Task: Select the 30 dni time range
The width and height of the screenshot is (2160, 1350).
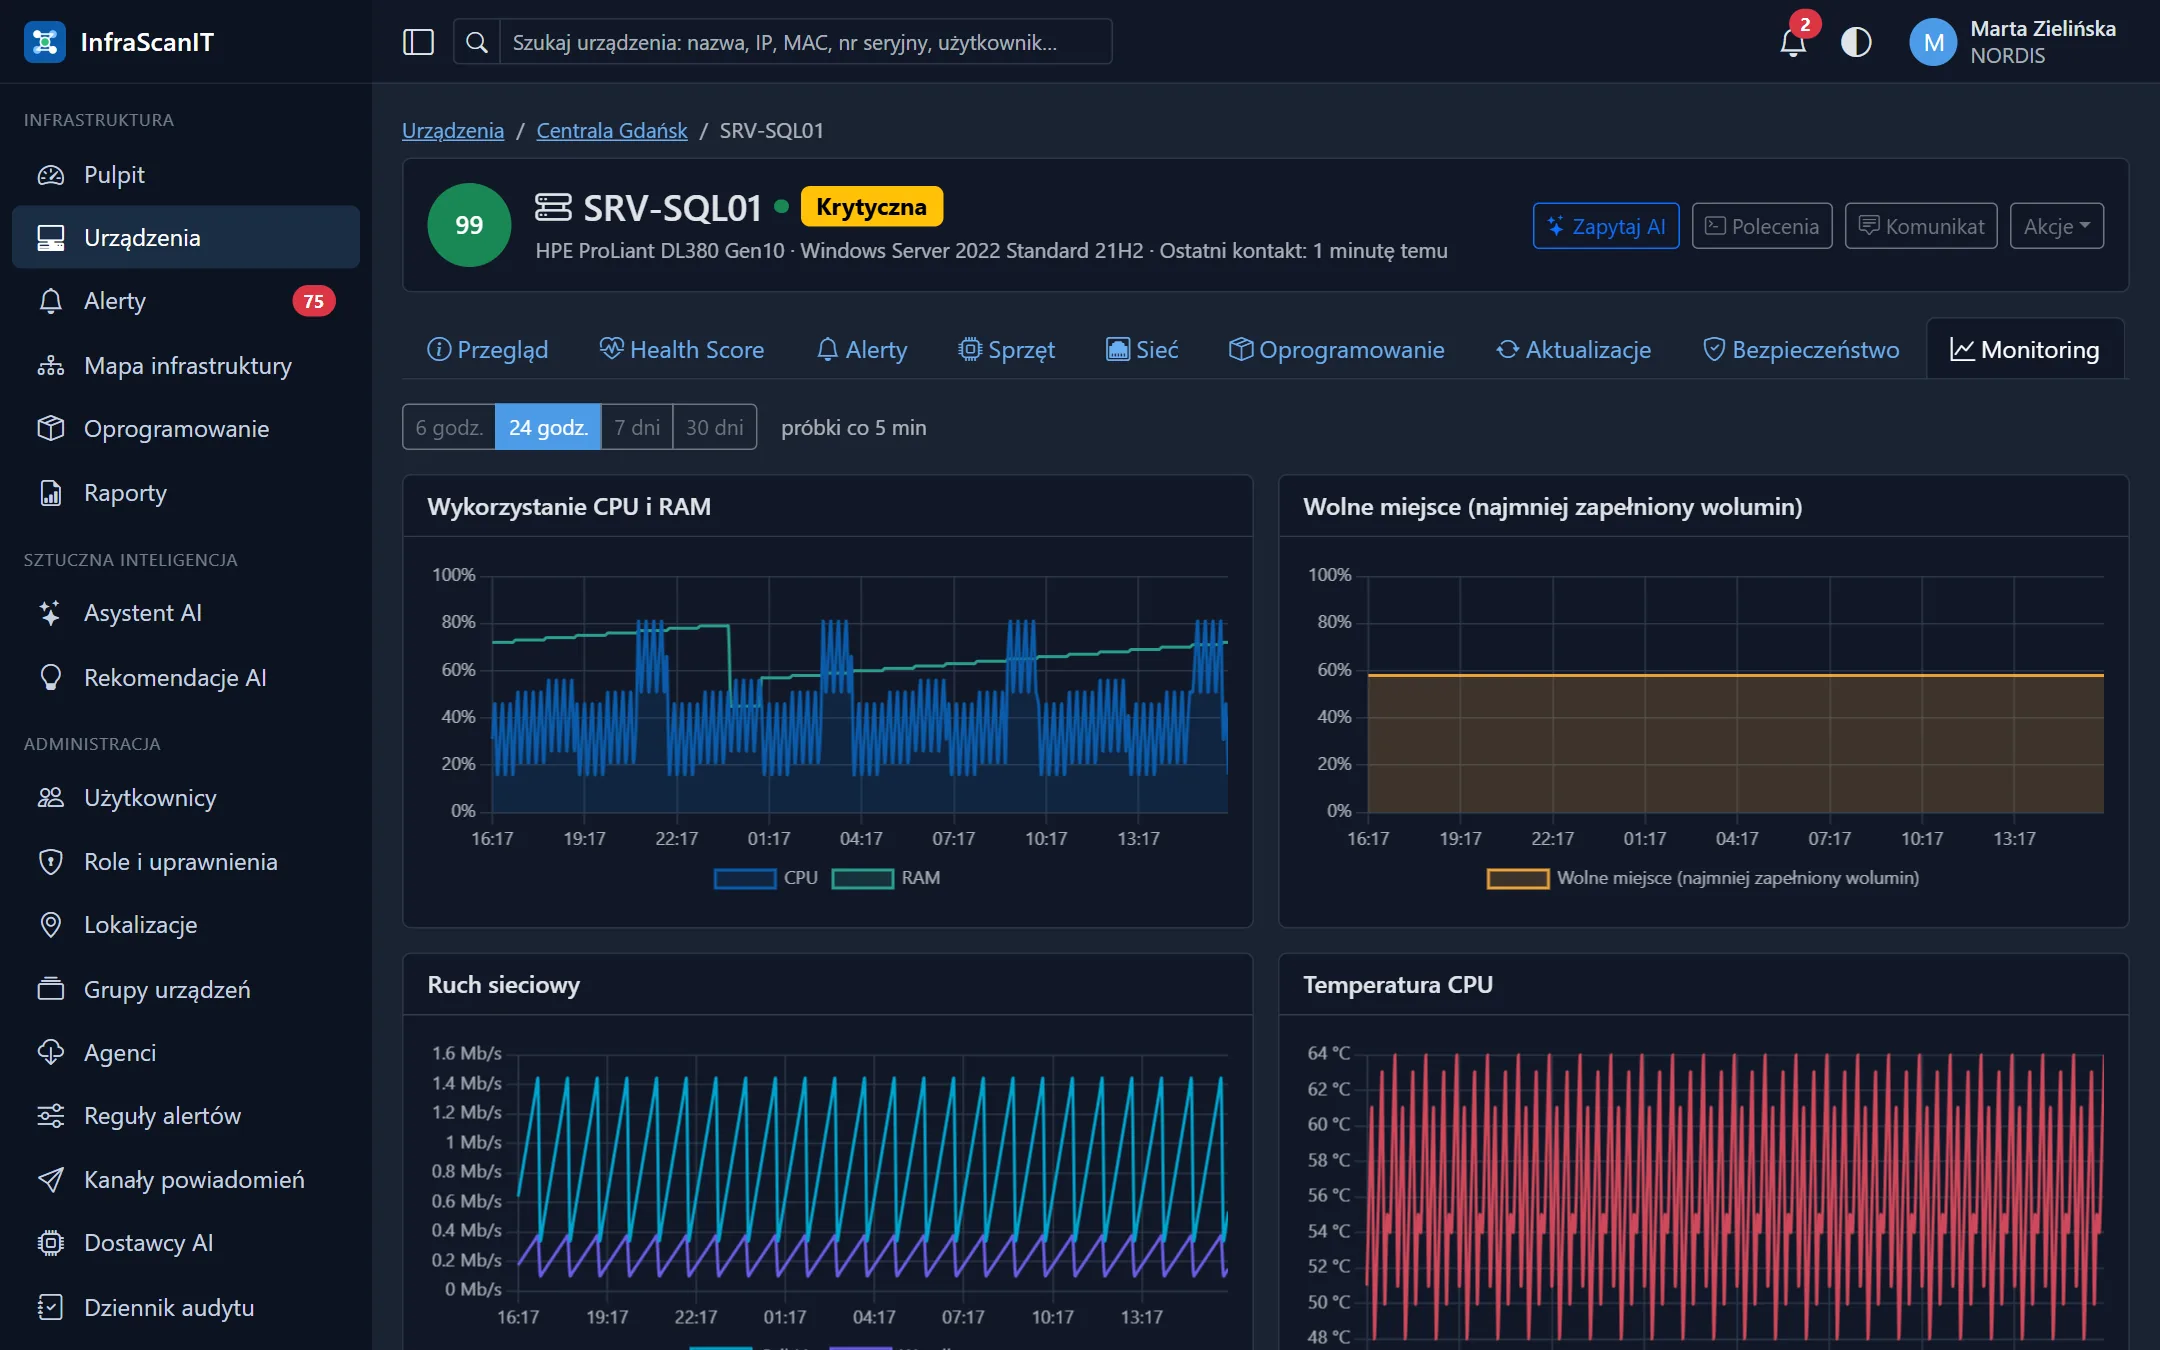Action: click(714, 427)
